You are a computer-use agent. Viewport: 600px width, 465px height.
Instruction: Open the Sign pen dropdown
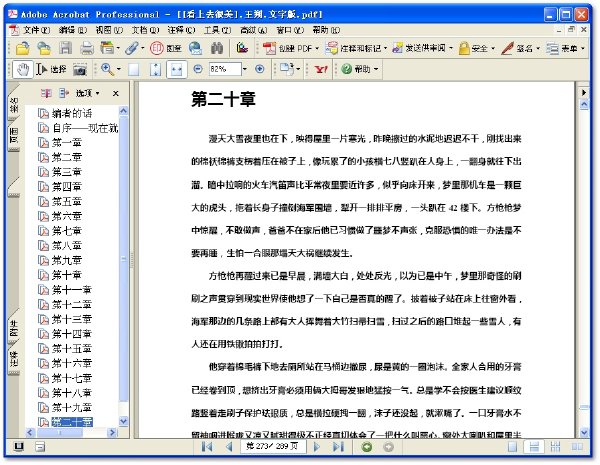coord(521,48)
